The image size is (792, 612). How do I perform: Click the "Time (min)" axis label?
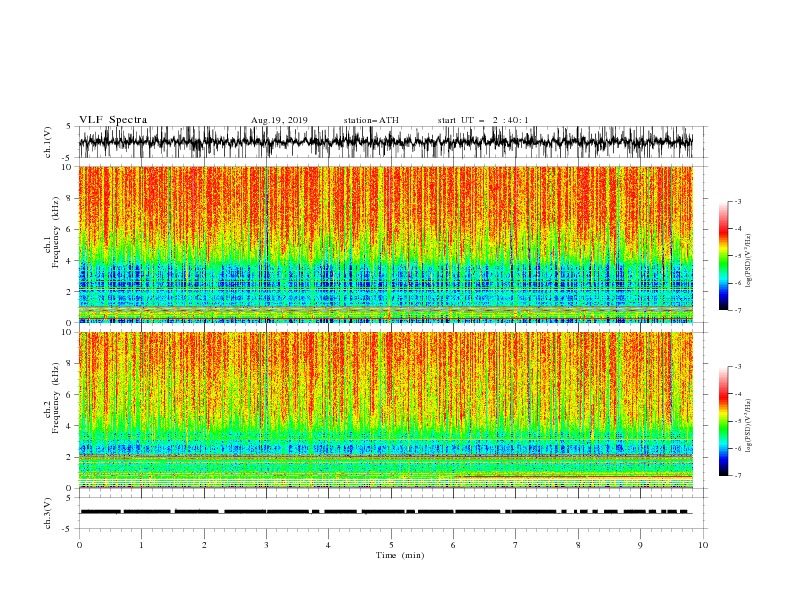(x=400, y=555)
